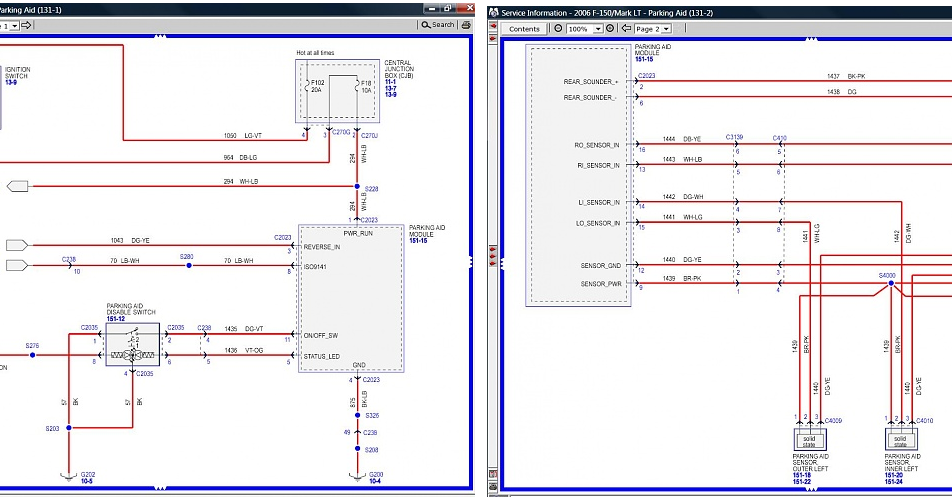This screenshot has height=500, width=952.
Task: Zoom in using the plus magnifier icon
Action: point(610,29)
